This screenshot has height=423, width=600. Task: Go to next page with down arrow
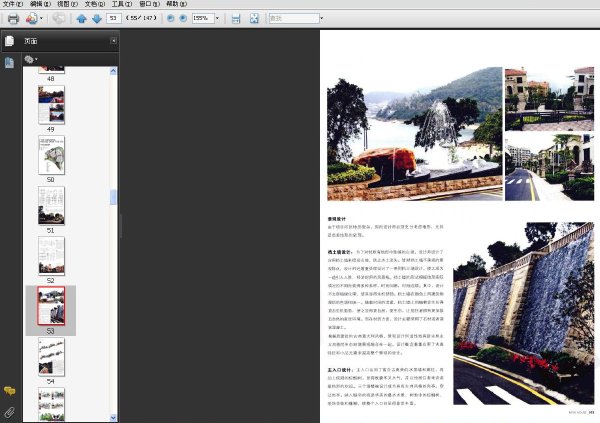(x=97, y=18)
